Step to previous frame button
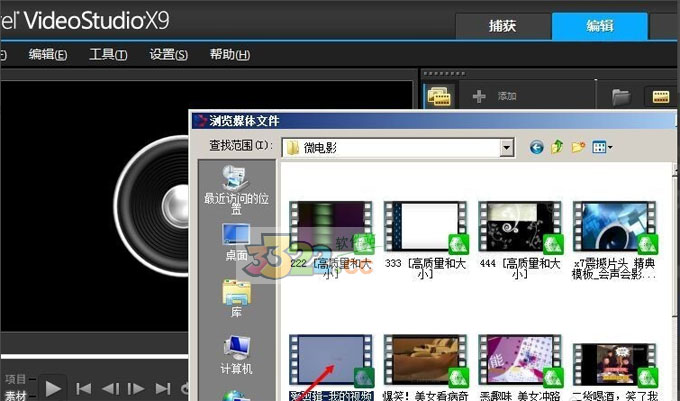This screenshot has width=680, height=401. point(111,389)
